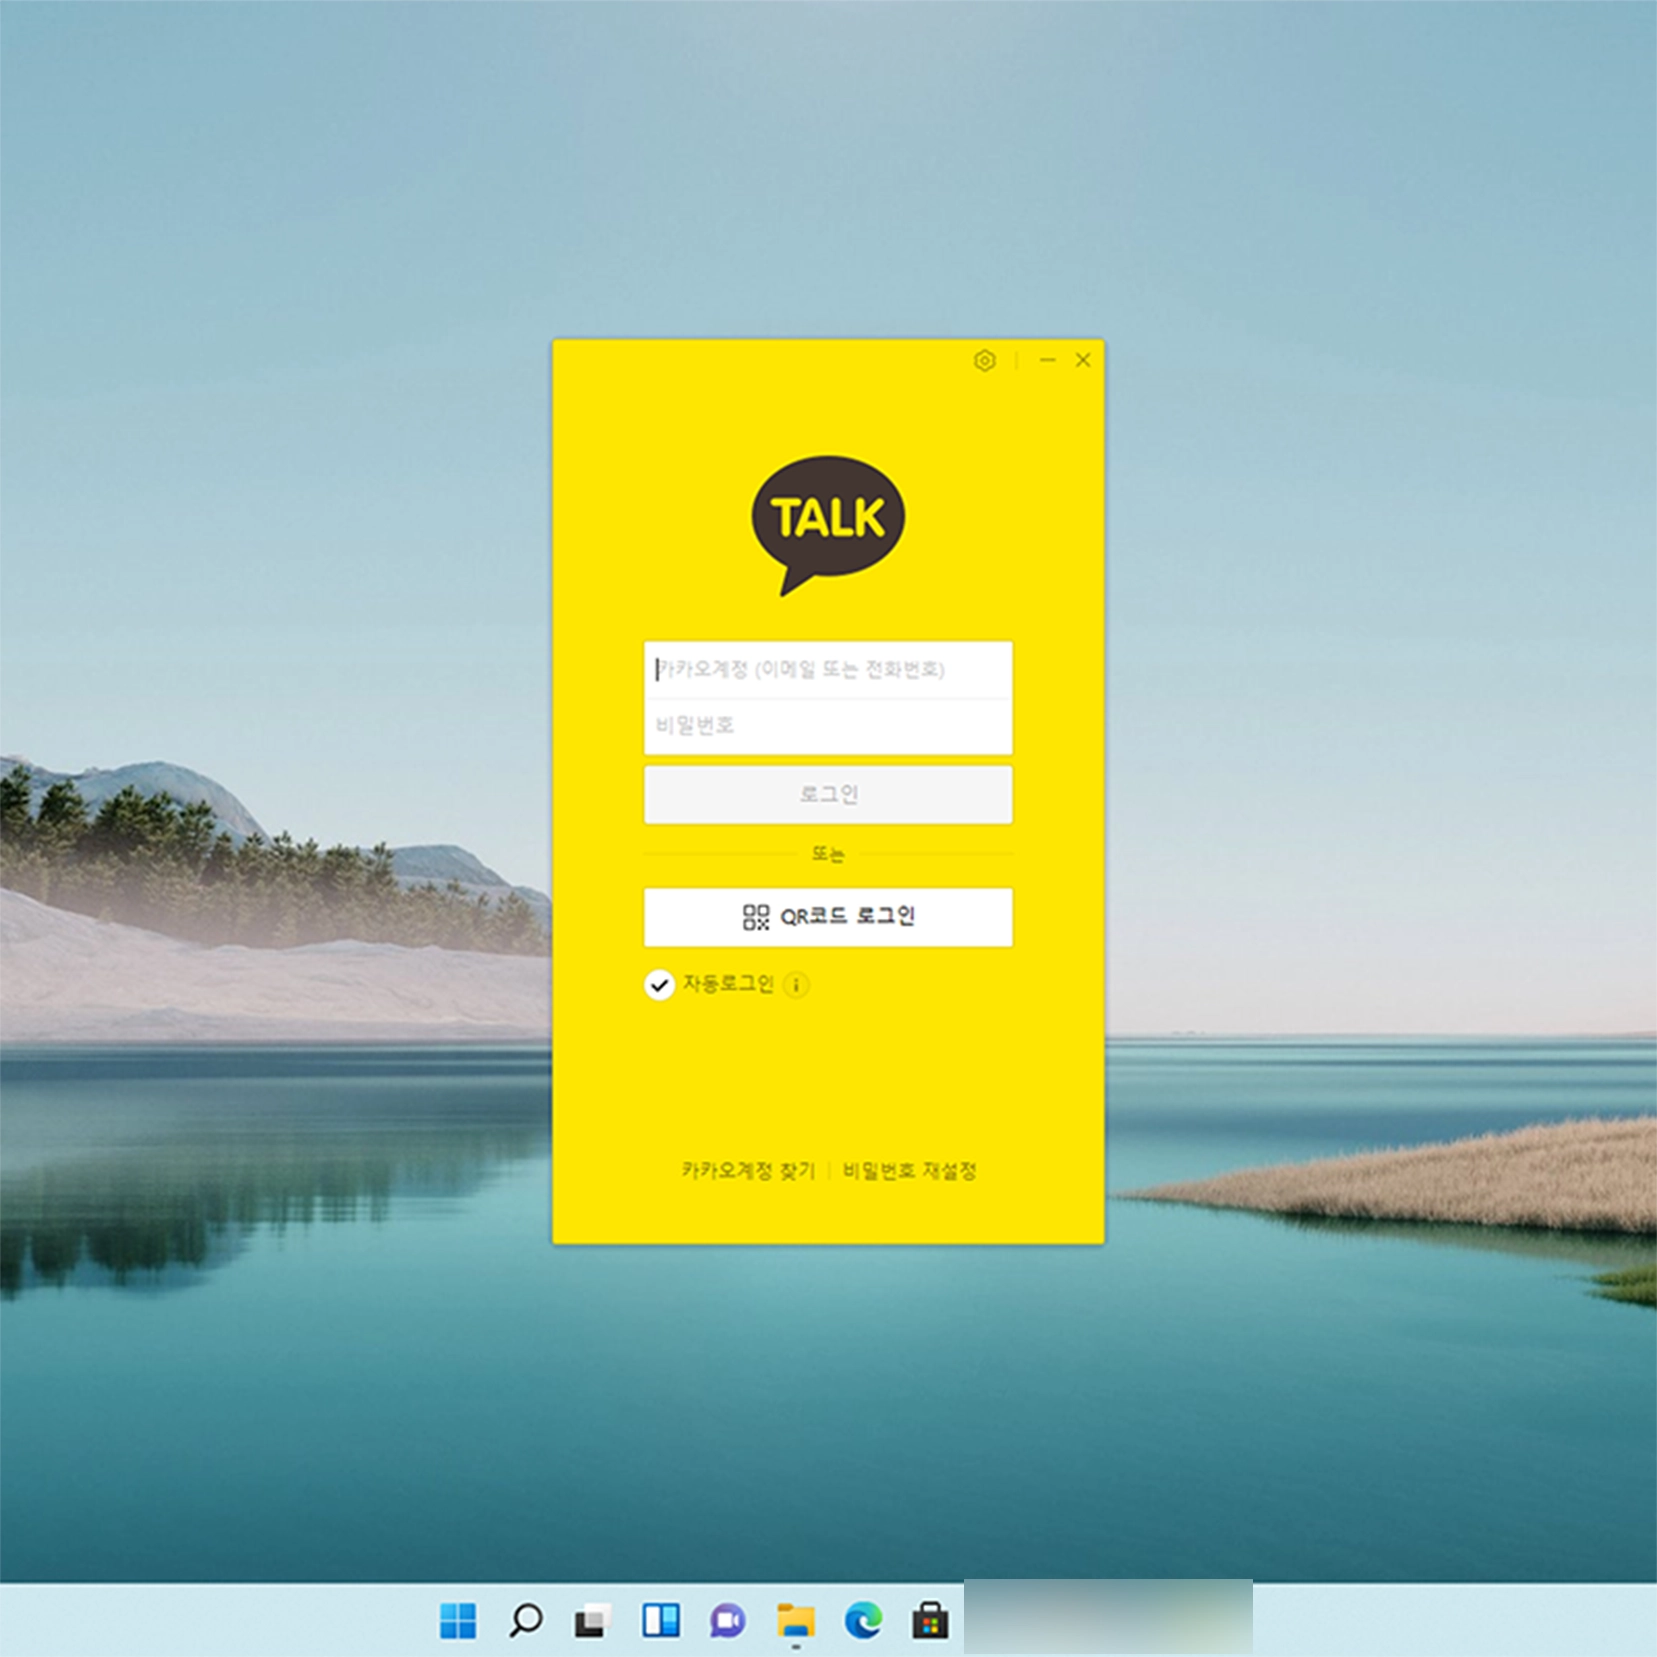
Task: Open auto-login info icon
Action: coord(796,985)
